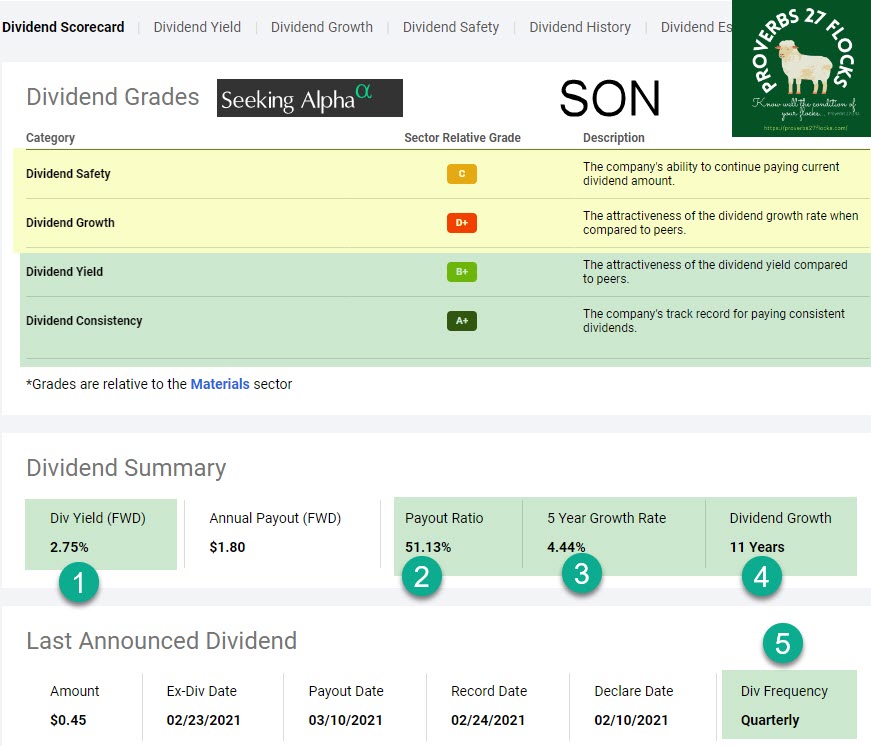Open the Dividend Safety tab
This screenshot has height=746, width=871.
pyautogui.click(x=450, y=27)
